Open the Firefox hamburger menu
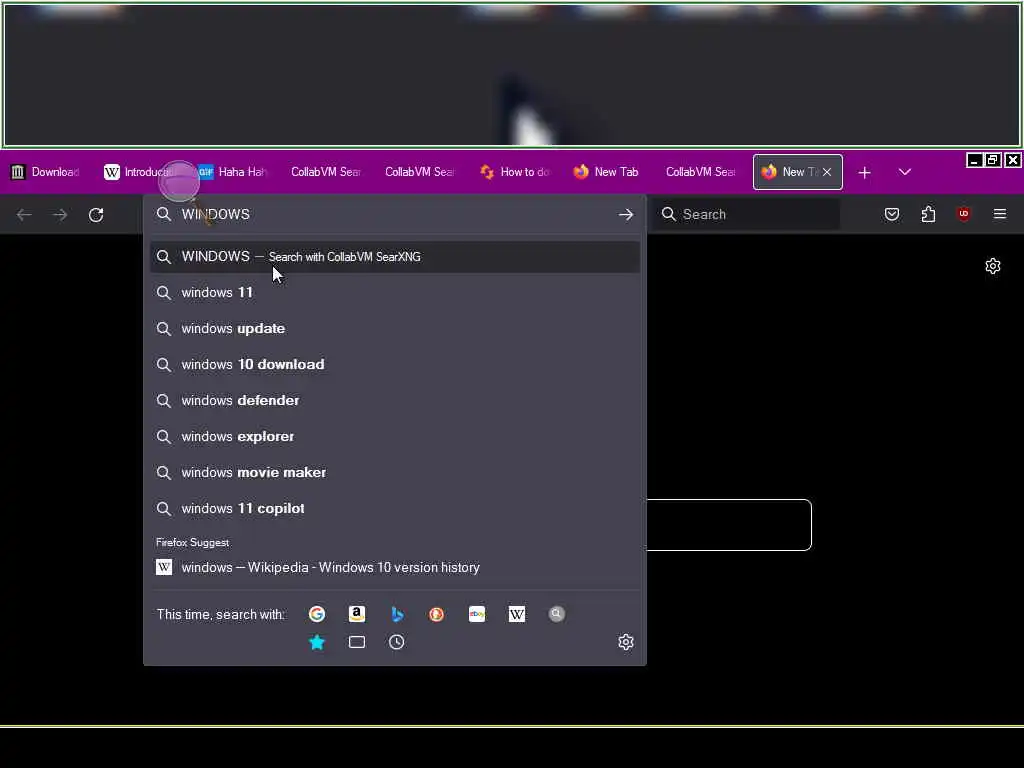 1000,214
